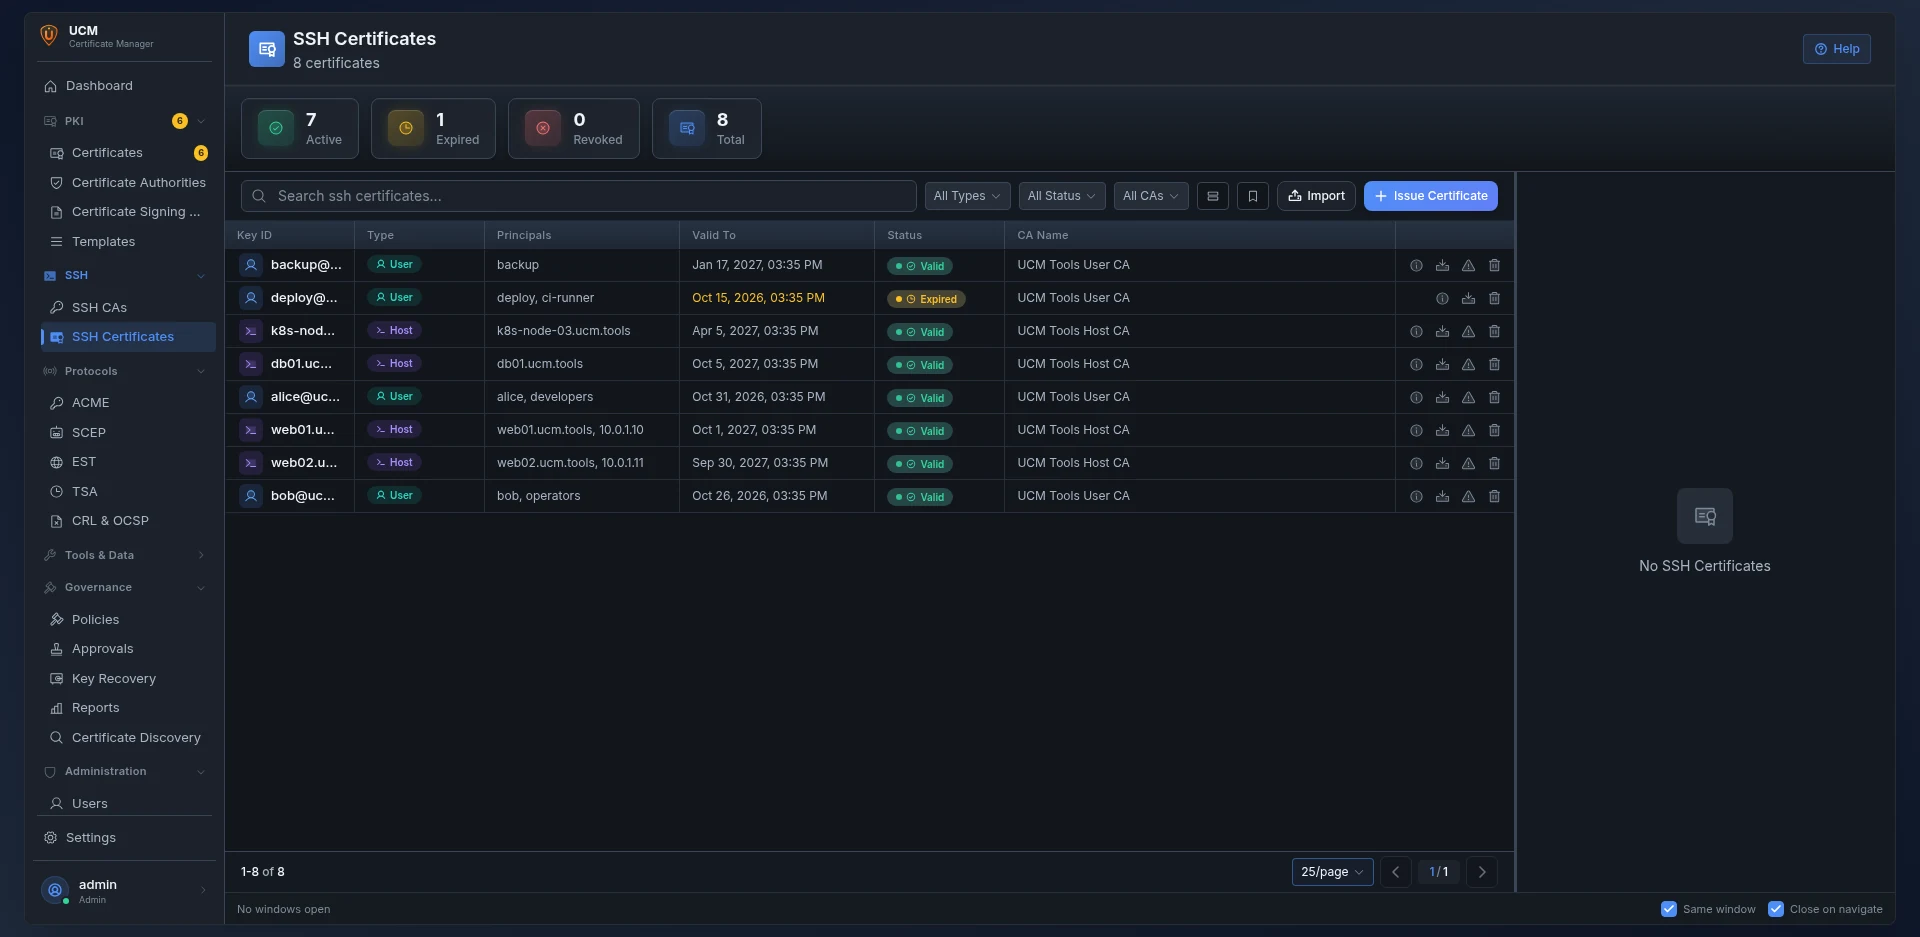This screenshot has height=937, width=1920.
Task: Download the alice@uc certificate via its download icon
Action: tap(1442, 398)
